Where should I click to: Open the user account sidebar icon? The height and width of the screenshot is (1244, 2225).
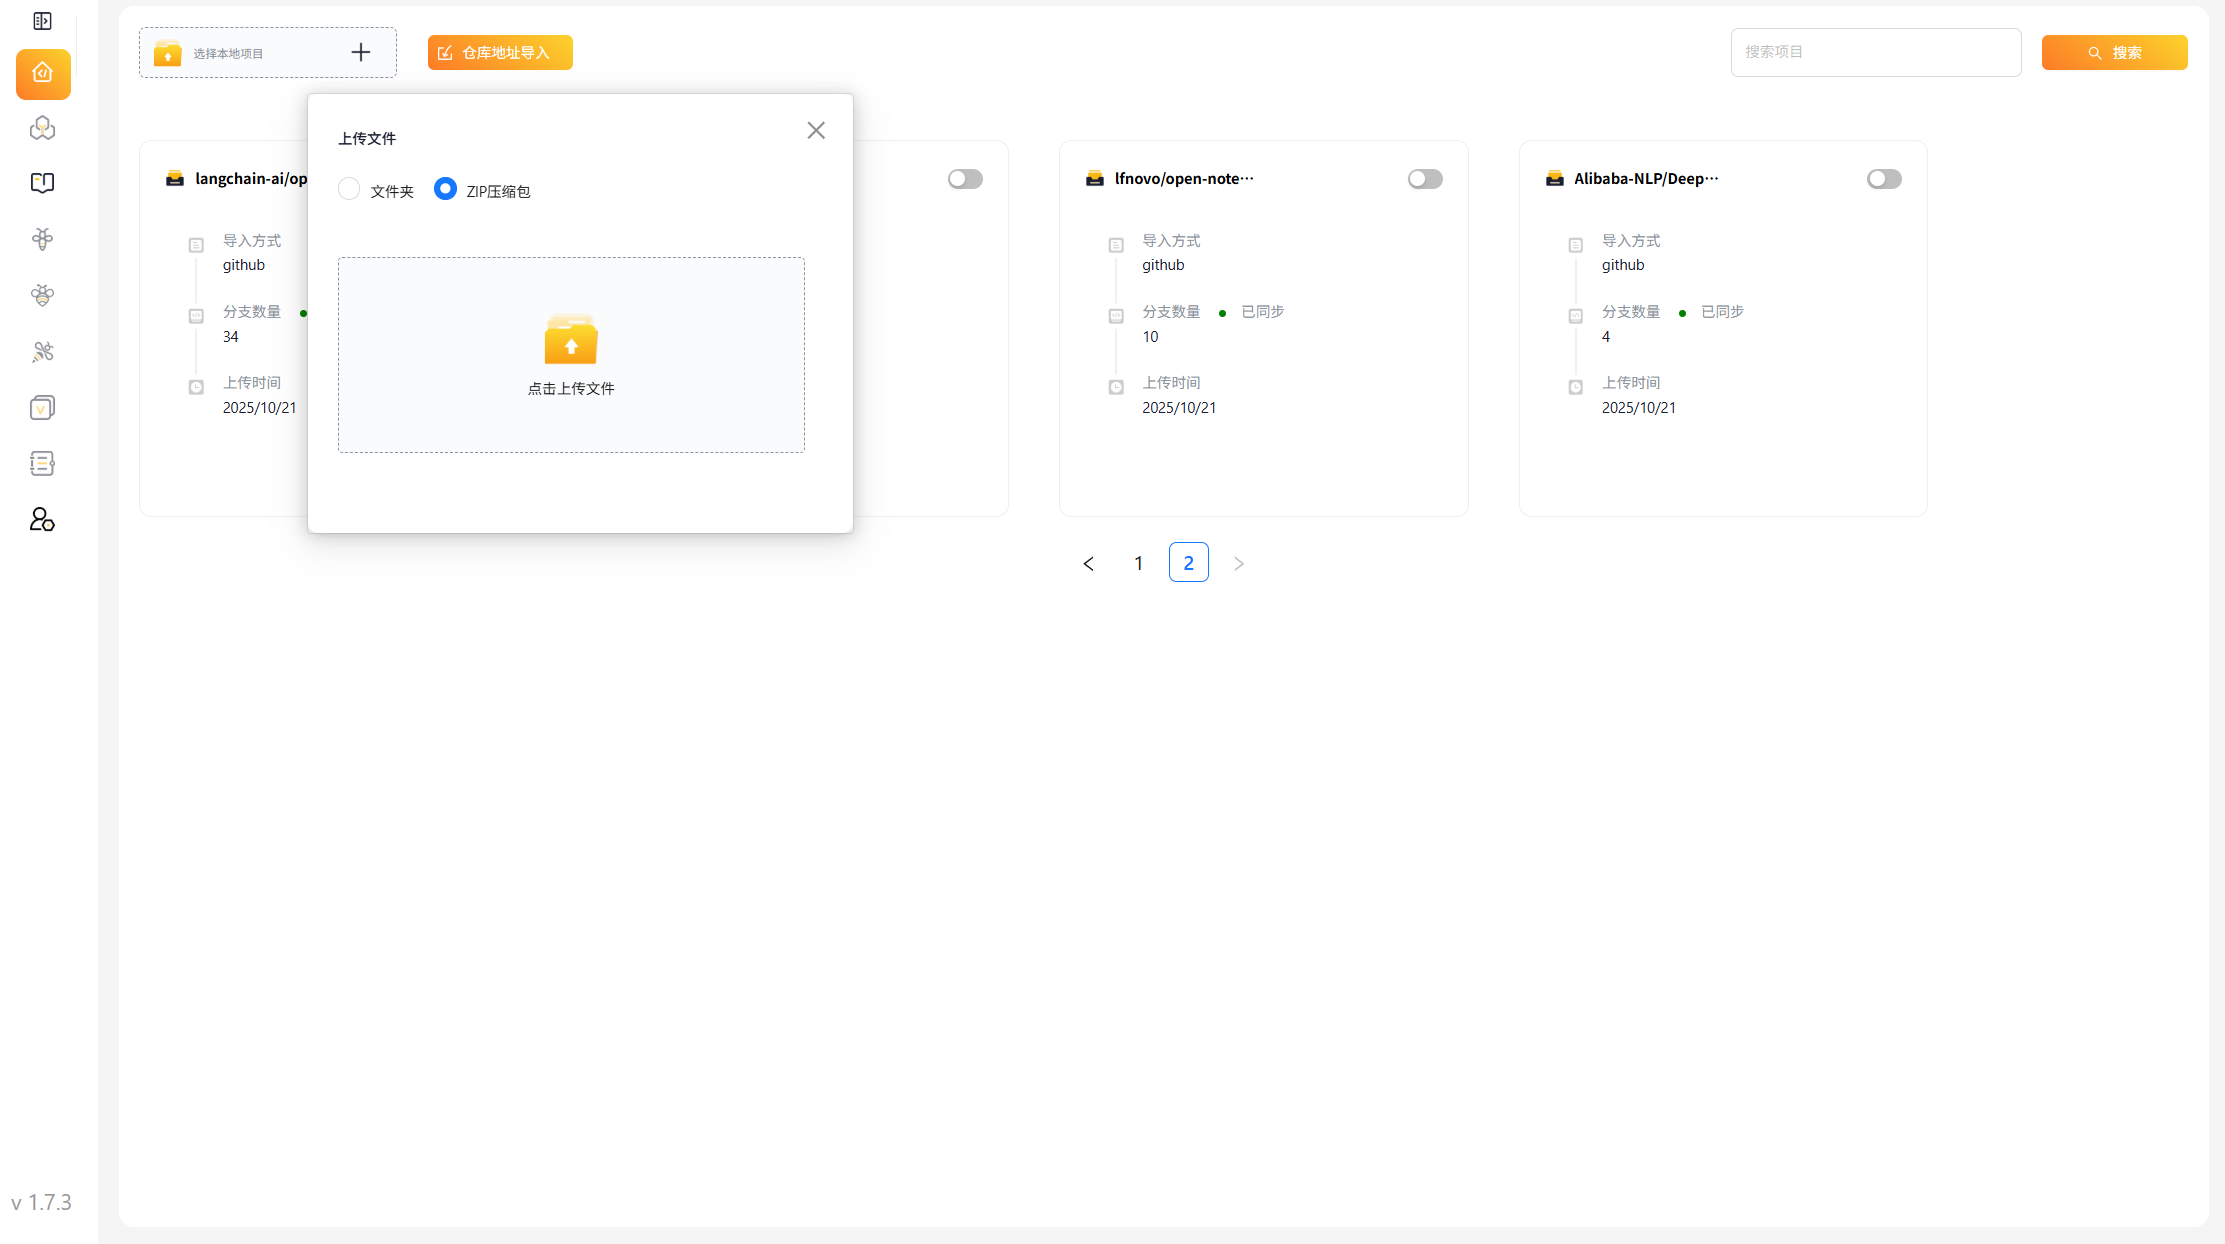coord(42,519)
